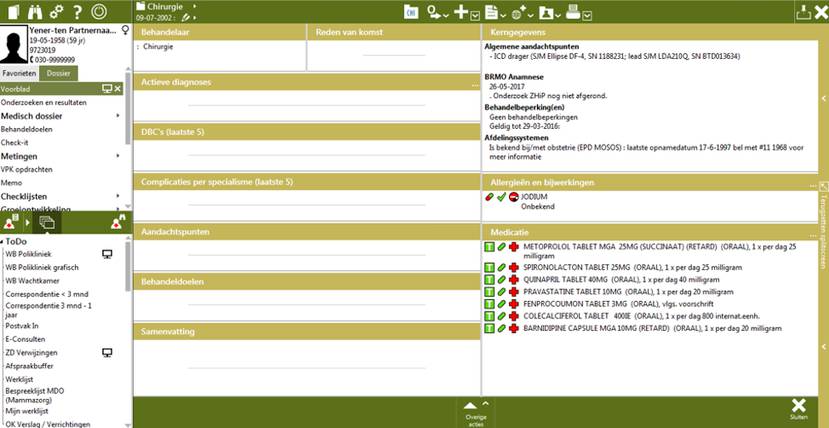Click the CHI folder icon in toolbar
The width and height of the screenshot is (829, 428).
pos(411,12)
